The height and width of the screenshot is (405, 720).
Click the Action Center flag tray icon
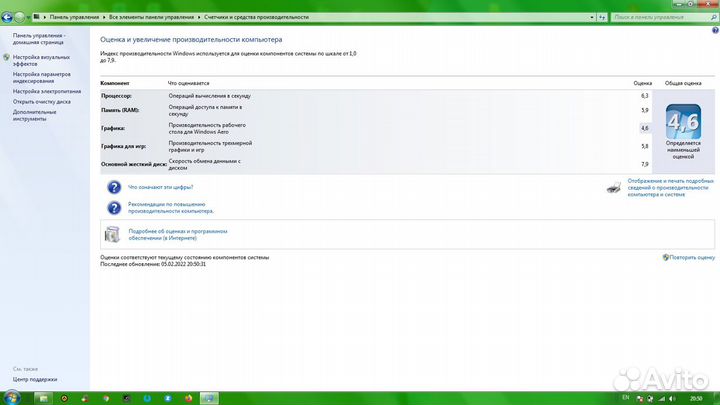[640, 399]
